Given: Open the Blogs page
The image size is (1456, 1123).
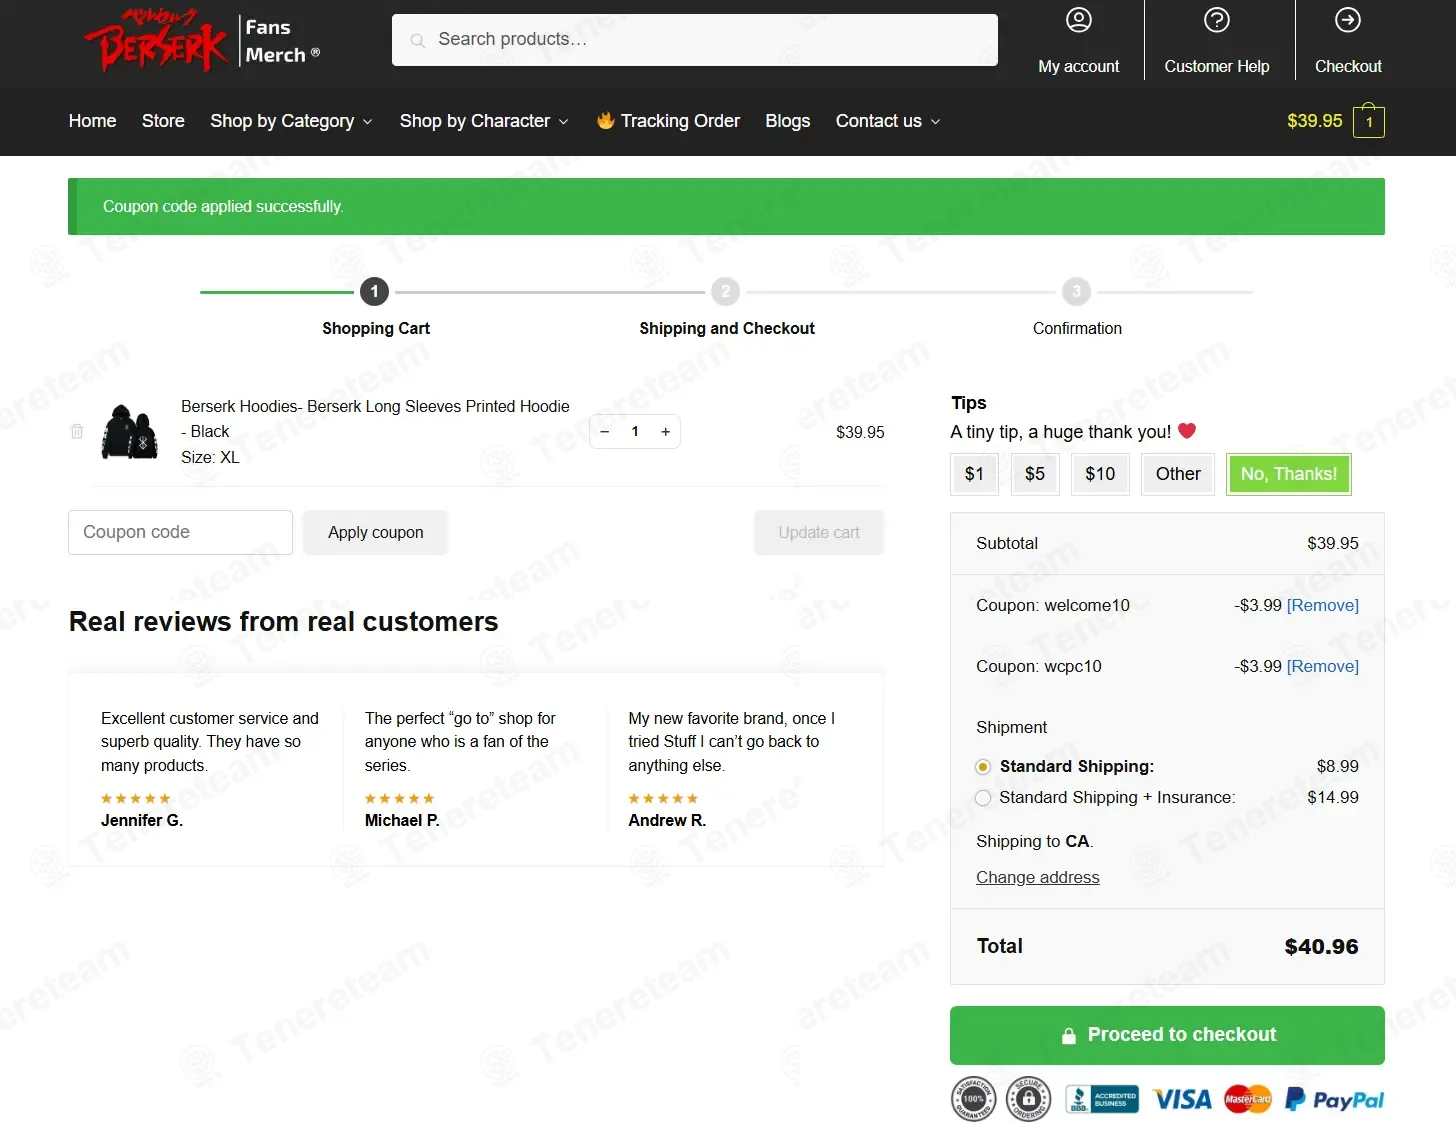Looking at the screenshot, I should 787,121.
